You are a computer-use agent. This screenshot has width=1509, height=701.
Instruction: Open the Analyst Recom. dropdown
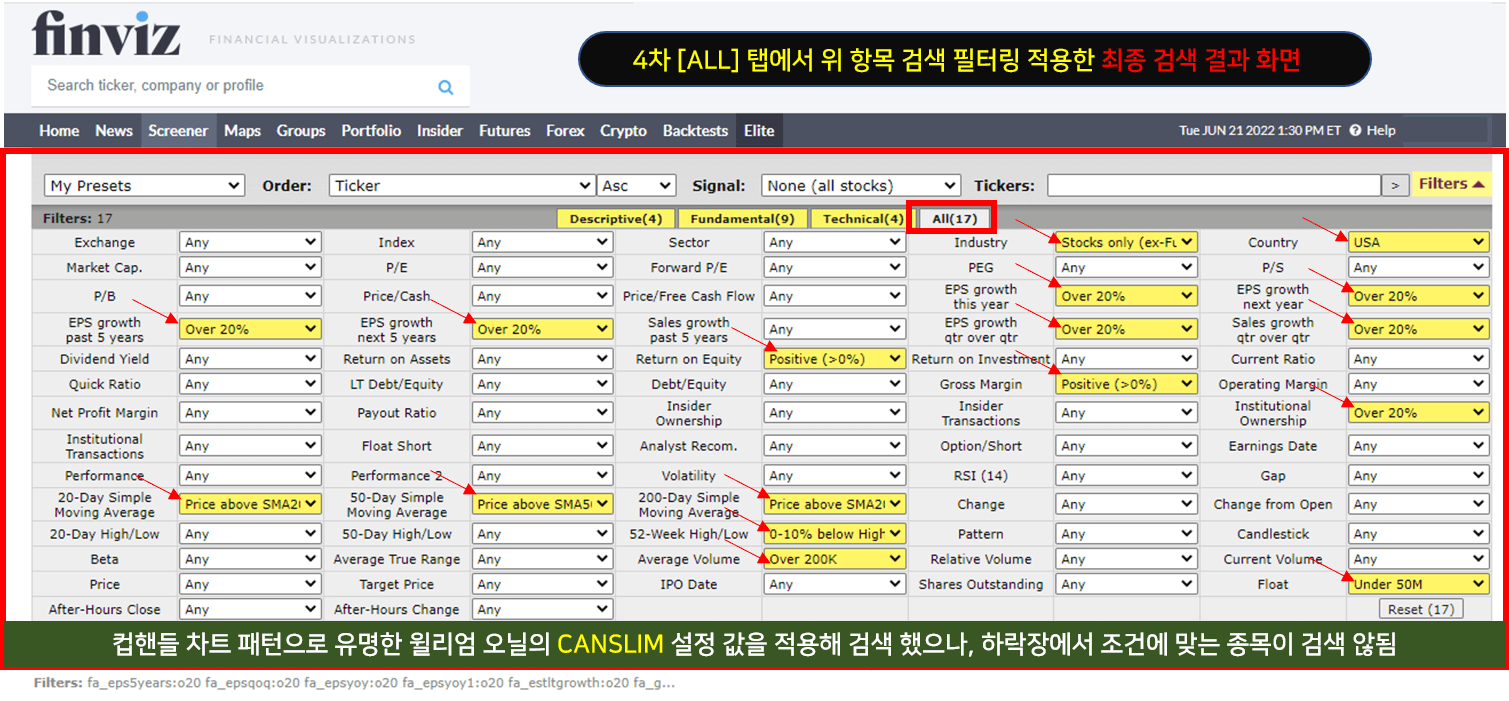(x=834, y=446)
